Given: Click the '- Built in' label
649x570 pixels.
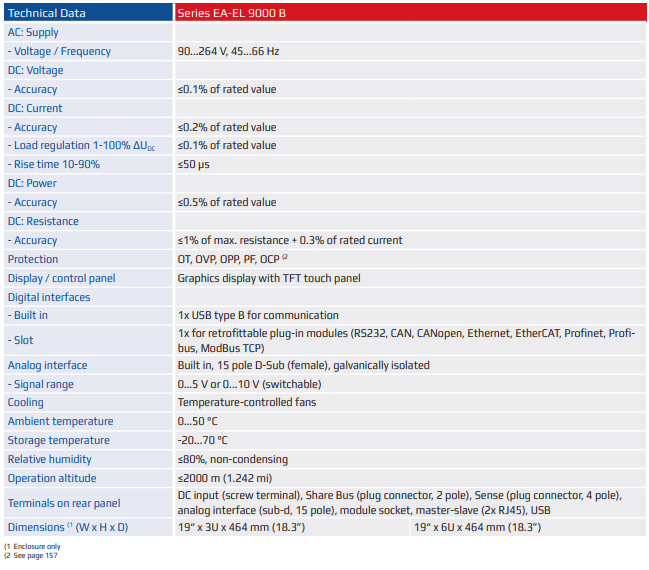Looking at the screenshot, I should coord(28,315).
